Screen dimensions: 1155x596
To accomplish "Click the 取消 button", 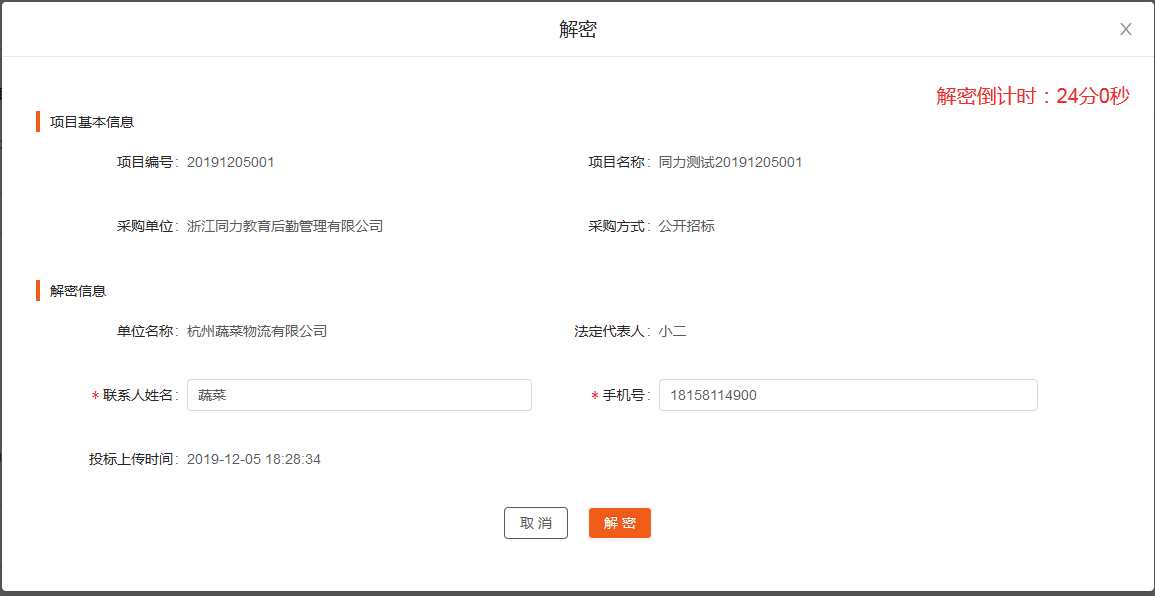I will click(536, 523).
